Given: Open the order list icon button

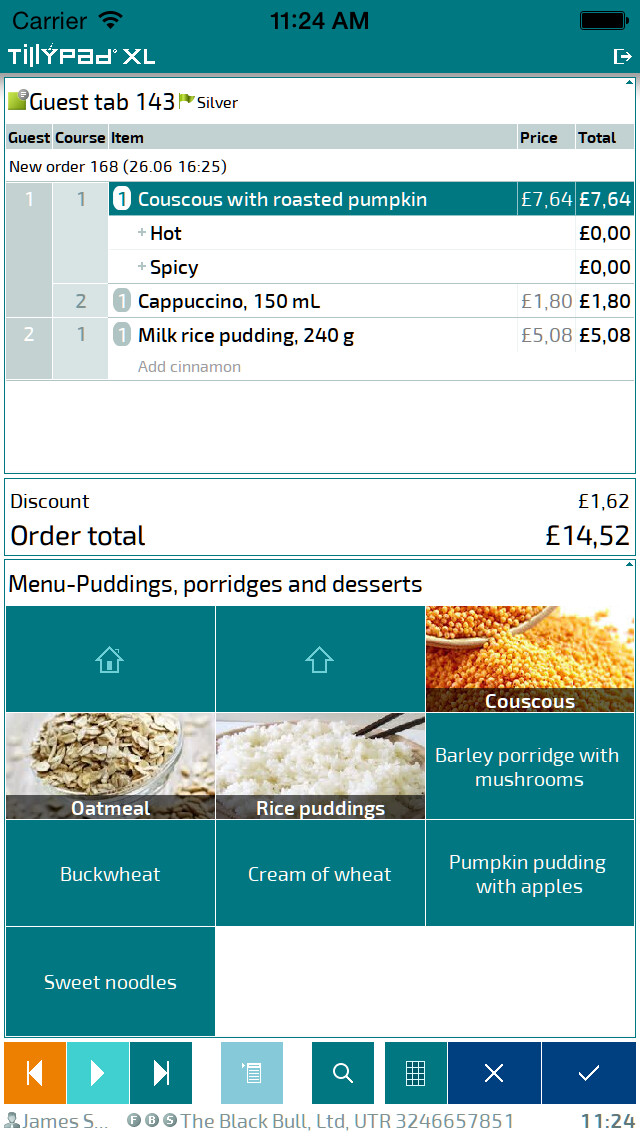Looking at the screenshot, I should 252,1073.
